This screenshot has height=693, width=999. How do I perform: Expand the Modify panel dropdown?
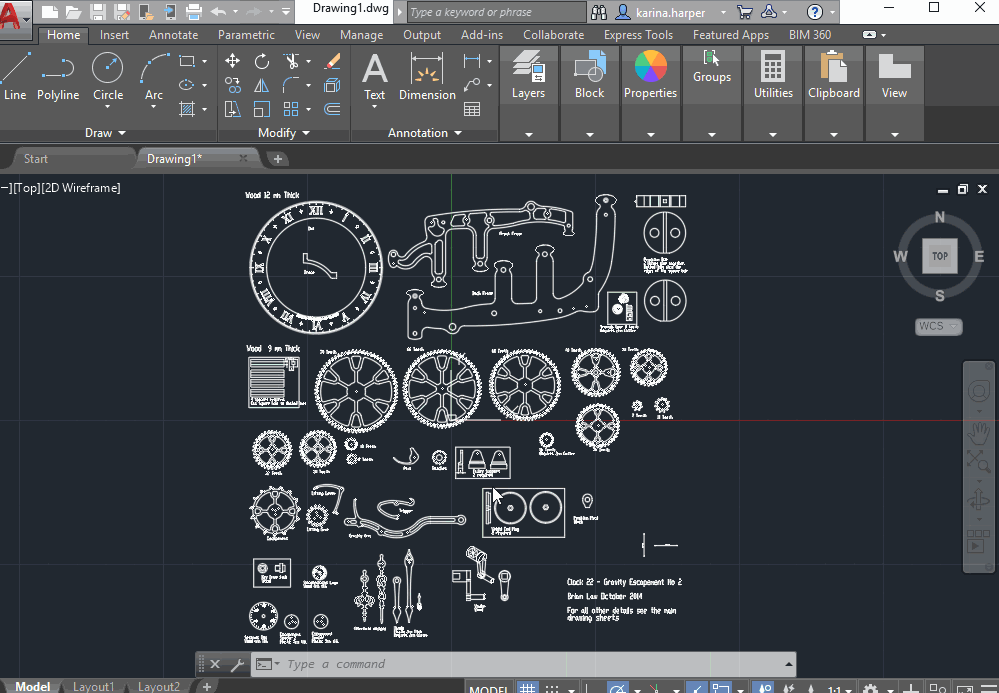pos(305,133)
